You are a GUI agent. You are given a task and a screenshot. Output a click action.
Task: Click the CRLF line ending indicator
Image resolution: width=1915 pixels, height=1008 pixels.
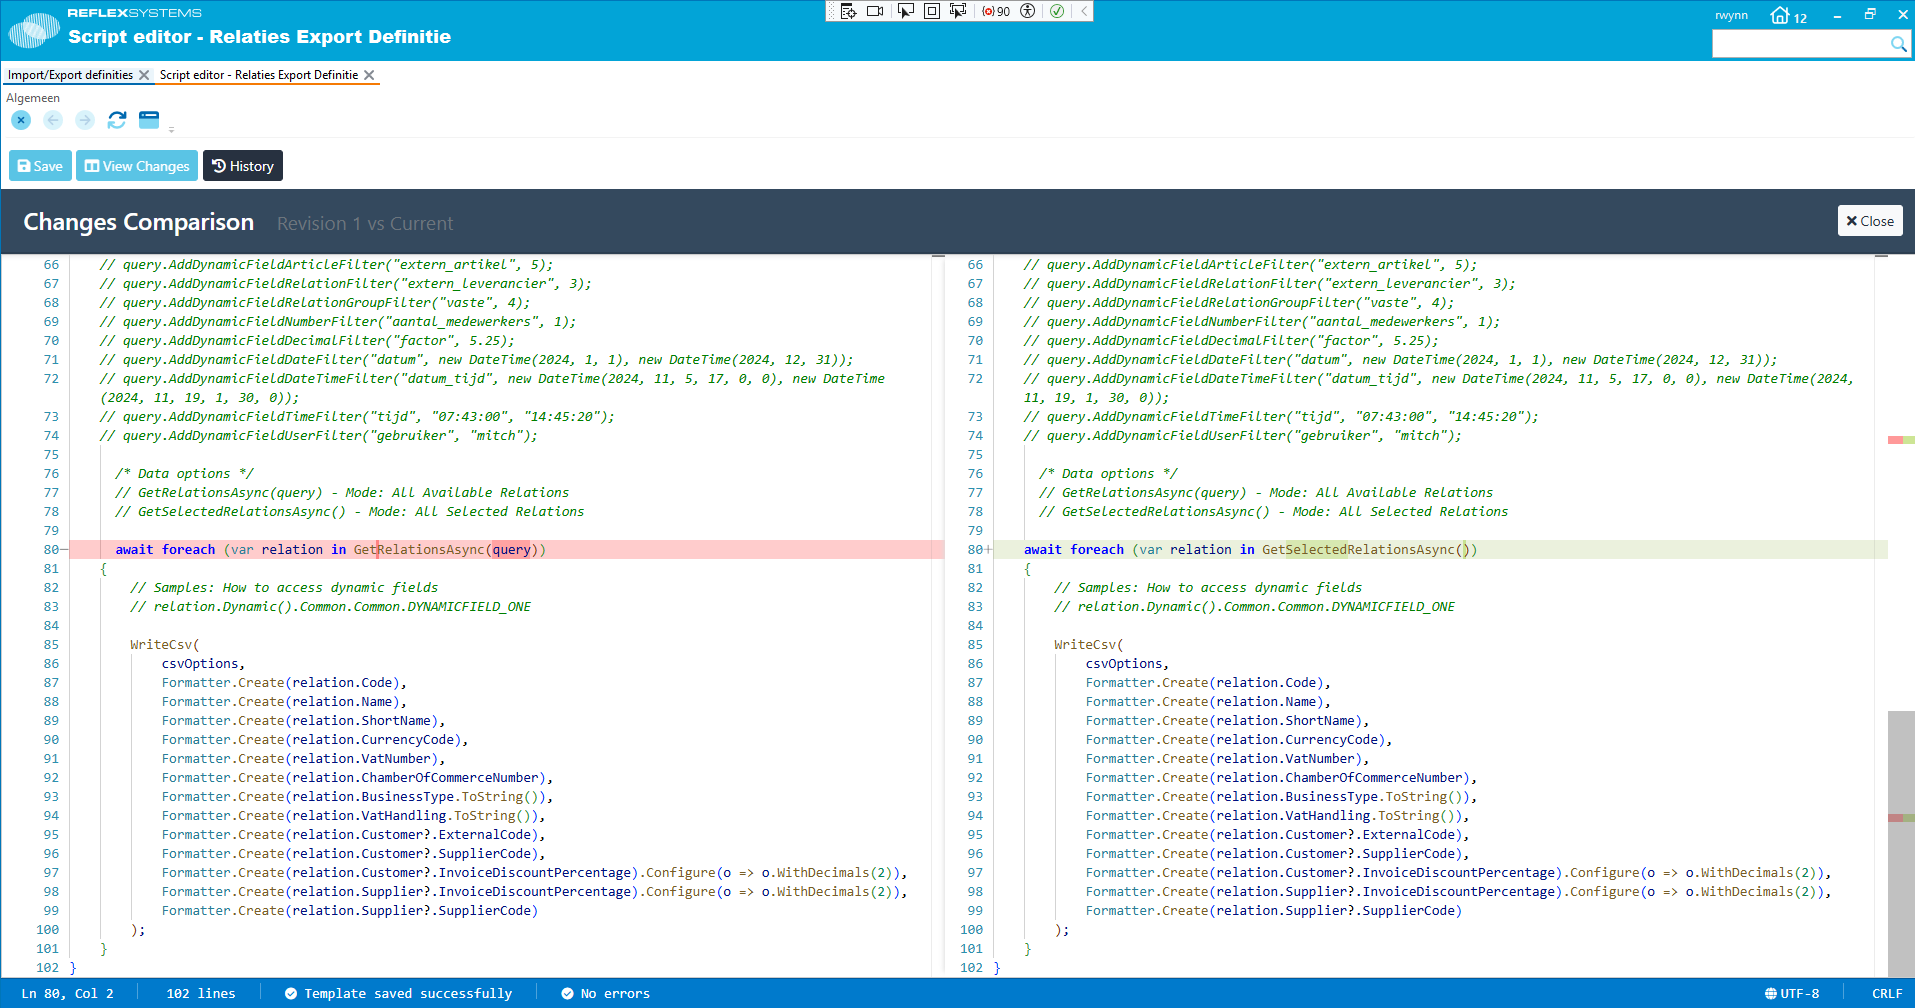pyautogui.click(x=1887, y=994)
